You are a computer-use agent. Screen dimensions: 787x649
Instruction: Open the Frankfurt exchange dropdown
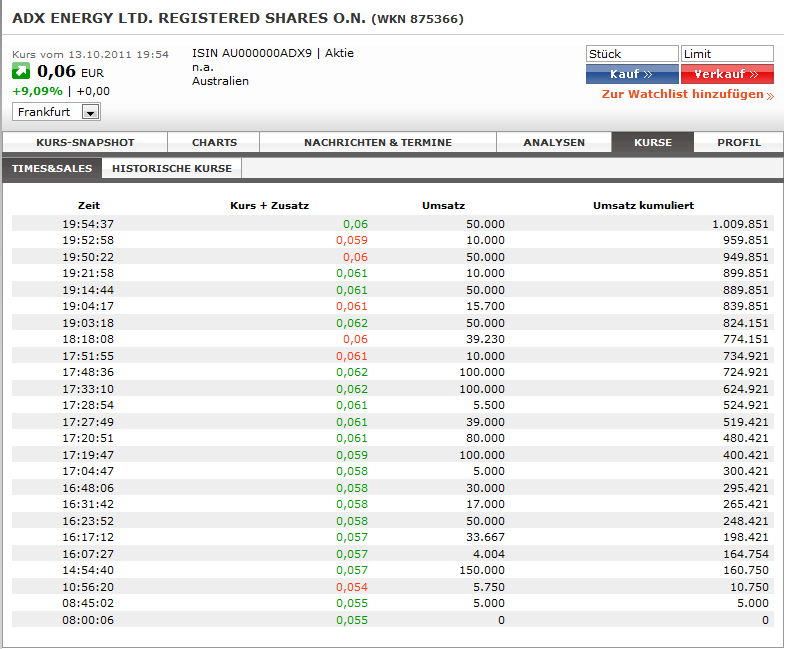pyautogui.click(x=56, y=112)
